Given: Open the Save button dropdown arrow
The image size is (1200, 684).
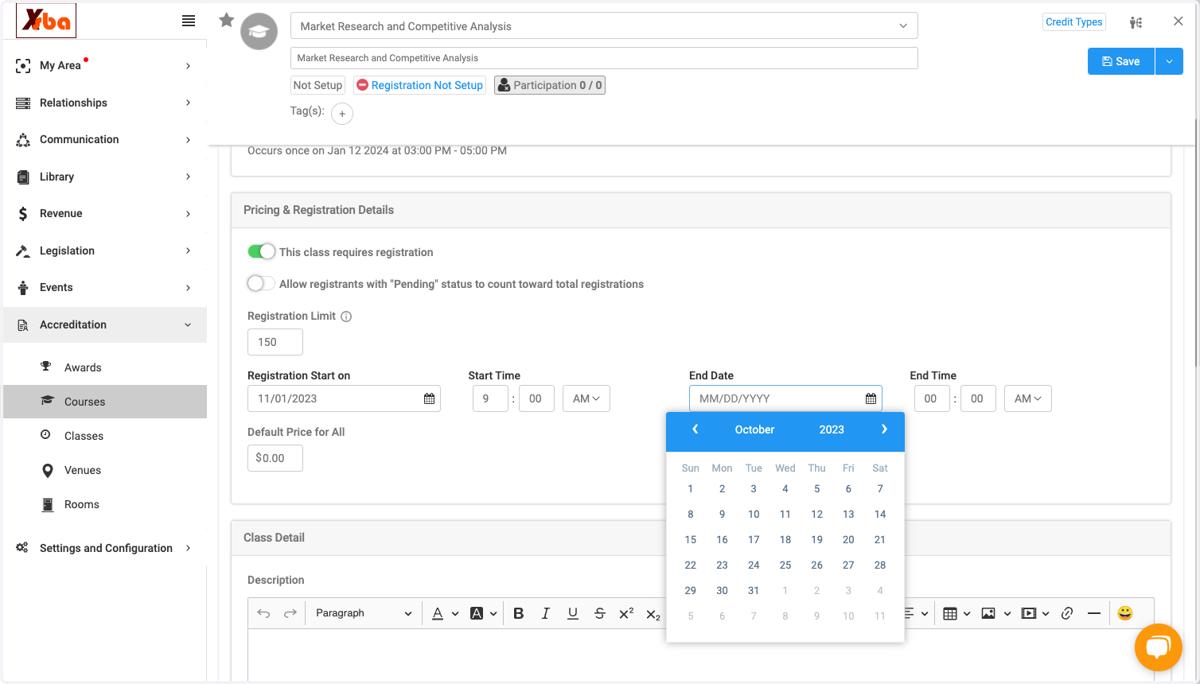Looking at the screenshot, I should tap(1169, 61).
